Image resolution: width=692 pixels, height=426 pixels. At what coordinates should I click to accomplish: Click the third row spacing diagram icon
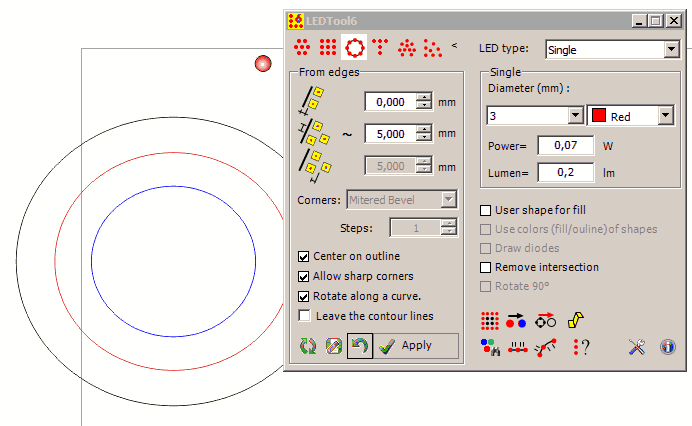coord(315,166)
